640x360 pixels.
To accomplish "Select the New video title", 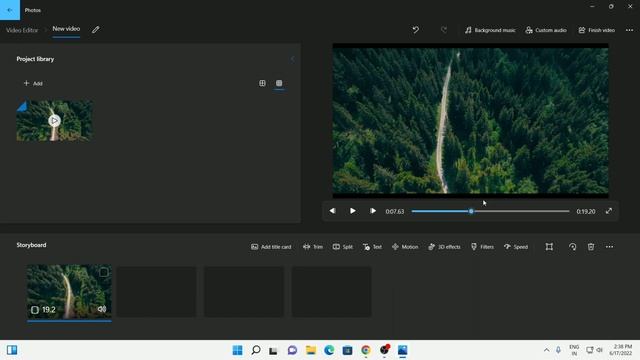I will 66,29.
